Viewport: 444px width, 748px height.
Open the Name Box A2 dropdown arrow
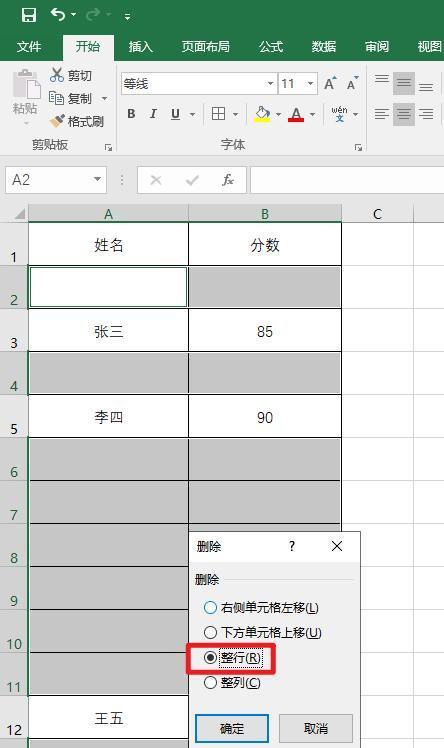point(97,180)
